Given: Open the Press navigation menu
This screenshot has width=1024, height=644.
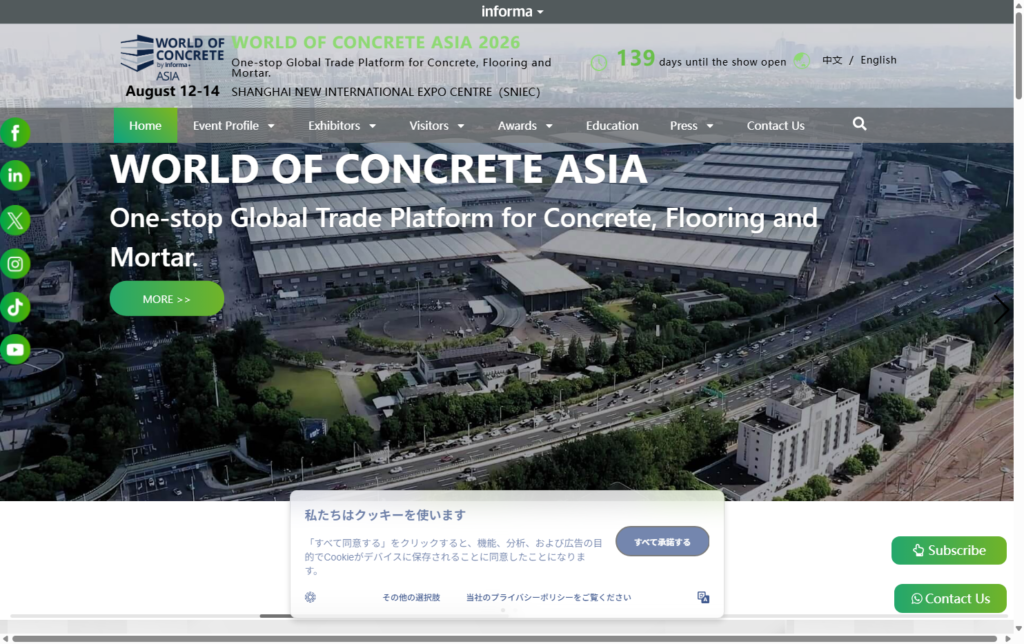Looking at the screenshot, I should point(690,125).
